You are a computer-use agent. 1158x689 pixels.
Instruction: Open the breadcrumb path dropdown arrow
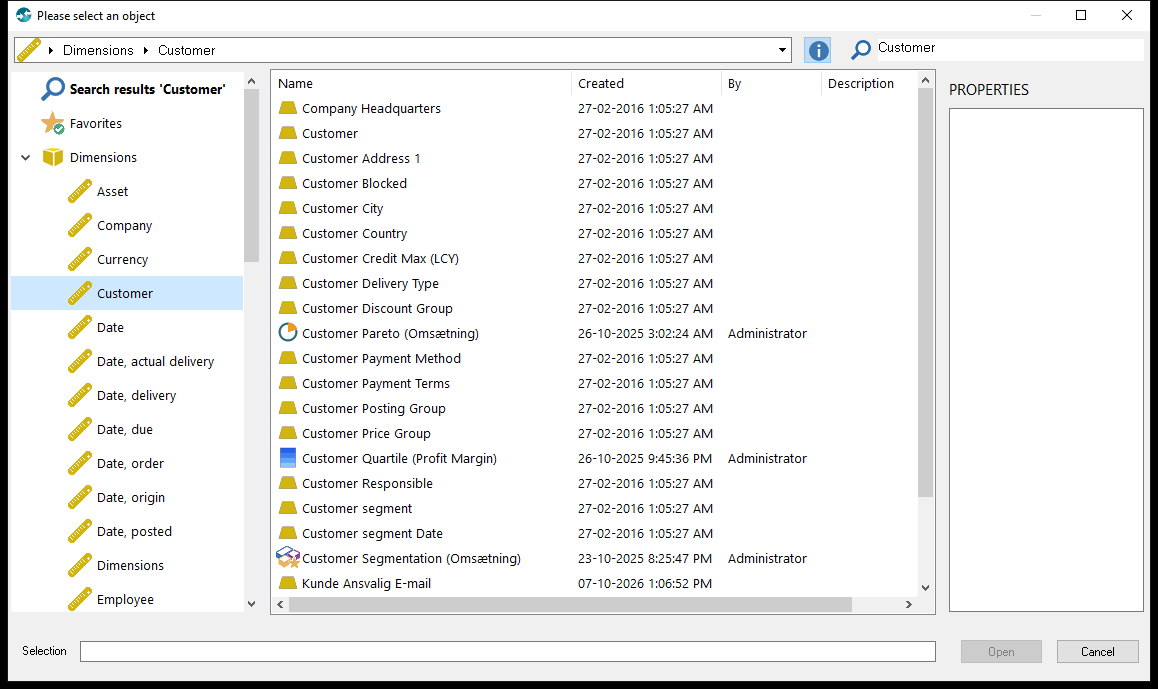[782, 50]
